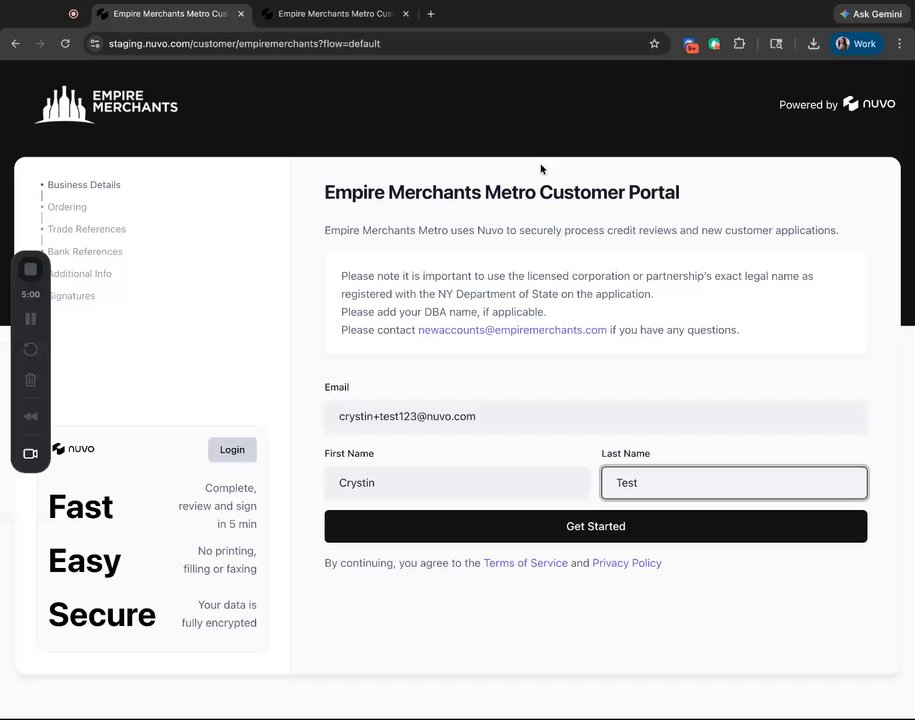
Task: Stop the screen recording
Action: [x=31, y=269]
